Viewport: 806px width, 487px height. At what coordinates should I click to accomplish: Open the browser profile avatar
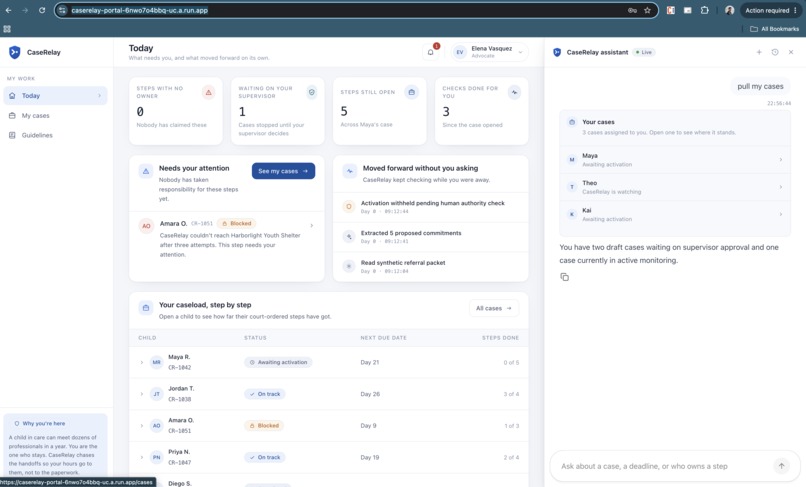[729, 10]
